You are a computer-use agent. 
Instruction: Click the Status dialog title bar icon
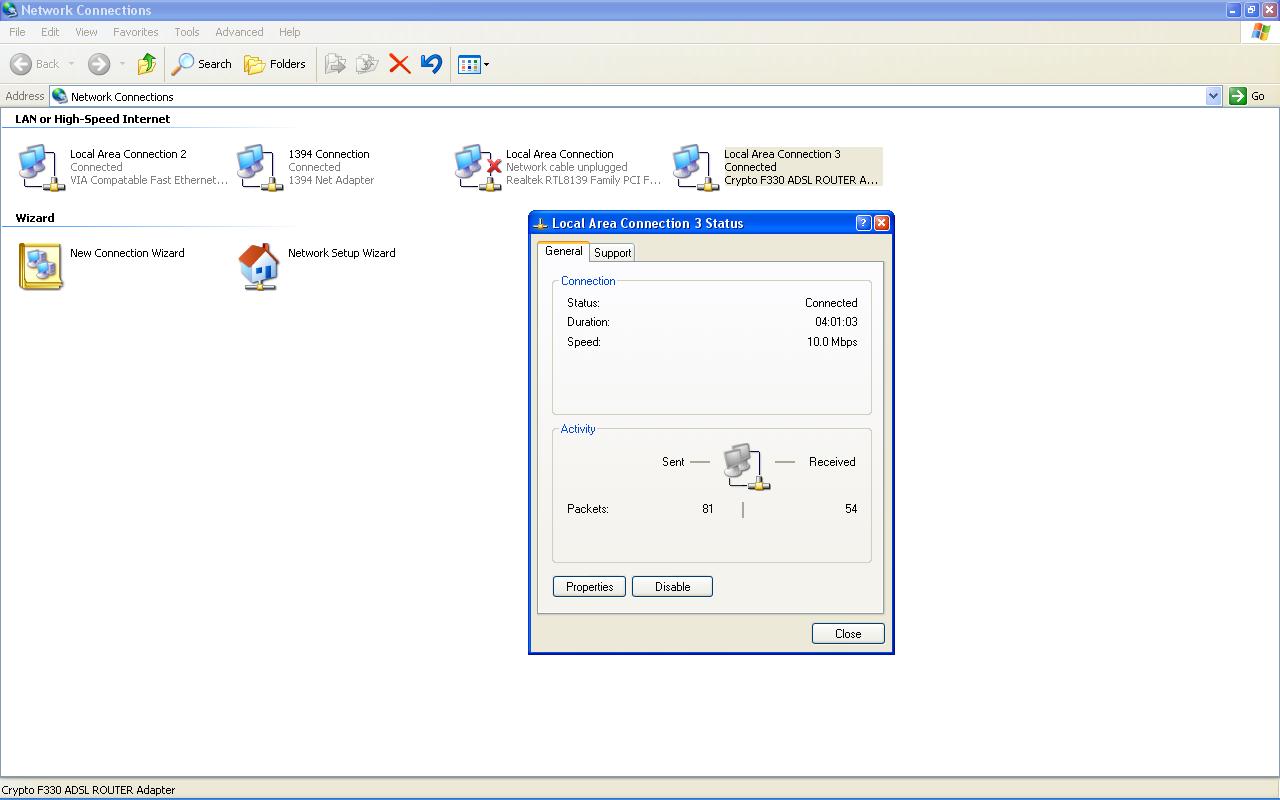(x=541, y=224)
